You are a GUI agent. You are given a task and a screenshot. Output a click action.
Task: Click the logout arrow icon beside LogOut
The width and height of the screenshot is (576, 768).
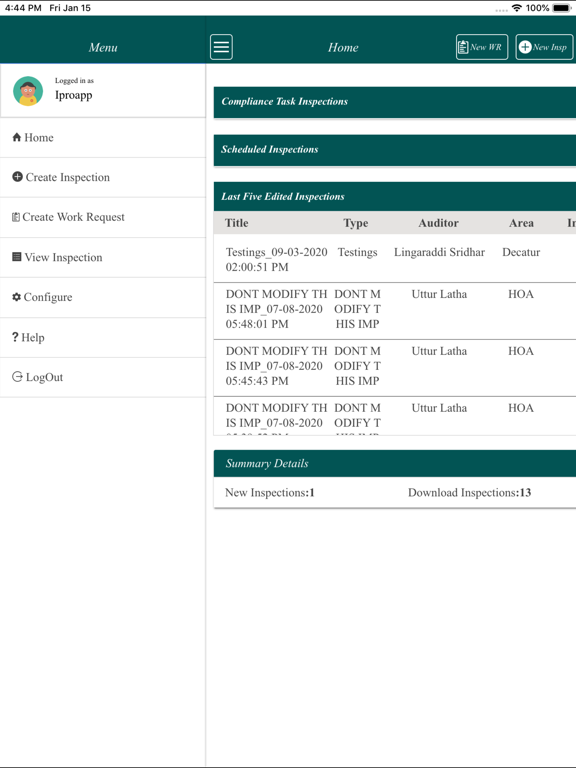click(17, 377)
